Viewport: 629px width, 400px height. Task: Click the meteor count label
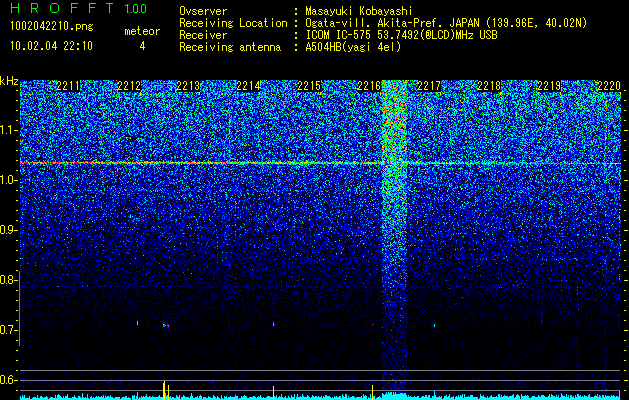142,31
